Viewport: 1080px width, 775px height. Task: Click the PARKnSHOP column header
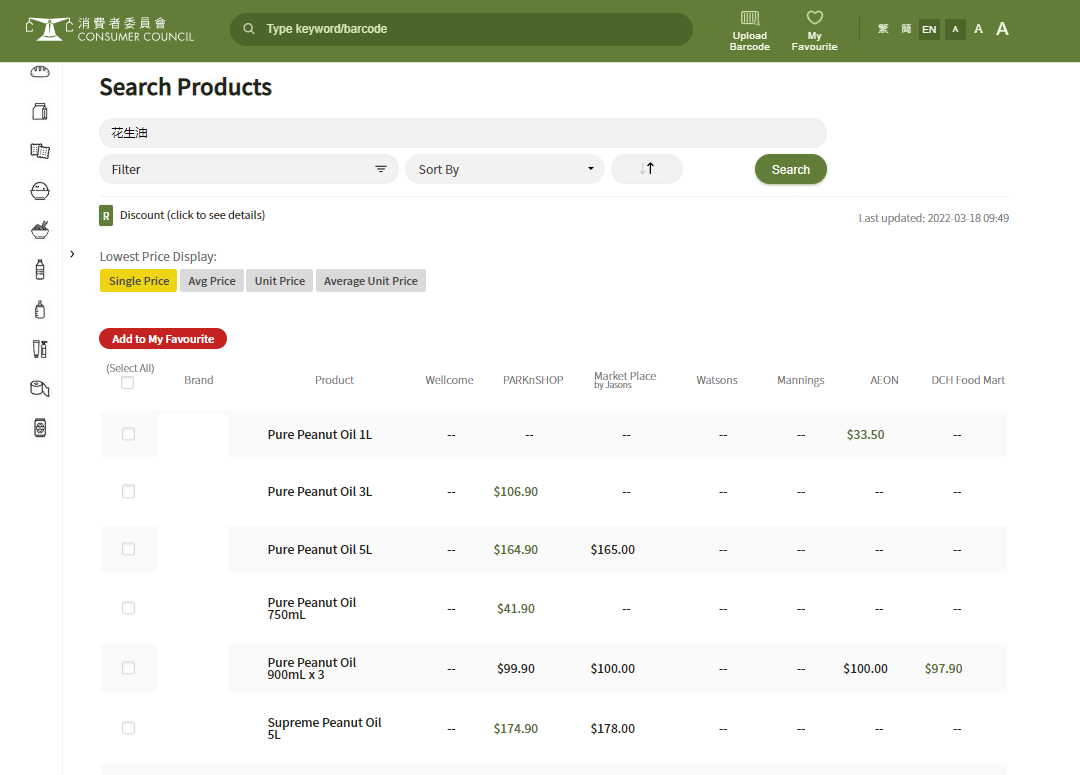tap(533, 380)
